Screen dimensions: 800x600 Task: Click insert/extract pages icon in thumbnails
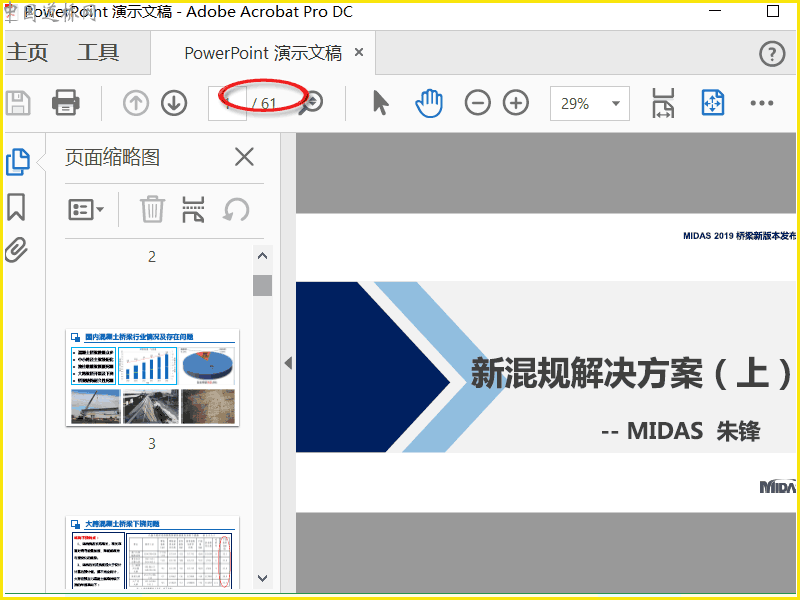[x=193, y=210]
